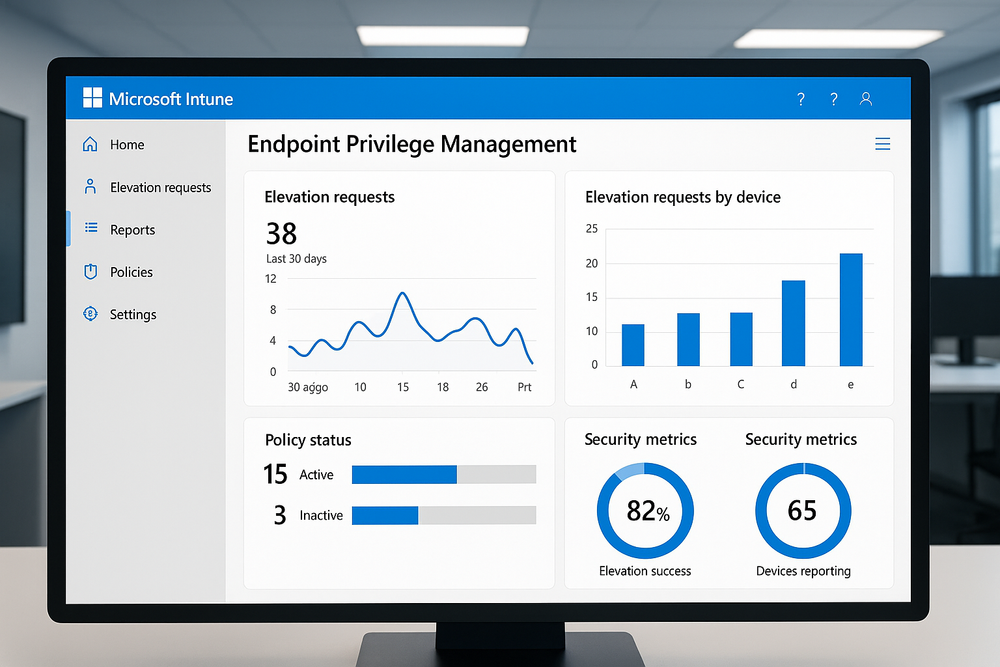
Task: Click the 38 requests count
Action: [281, 233]
